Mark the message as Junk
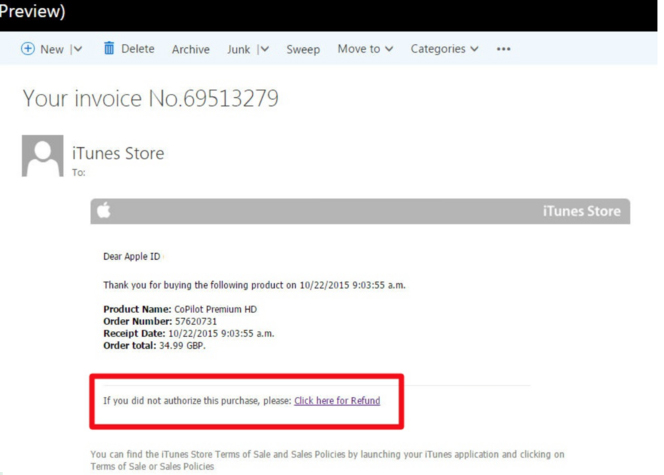This screenshot has width=664, height=475. click(238, 50)
